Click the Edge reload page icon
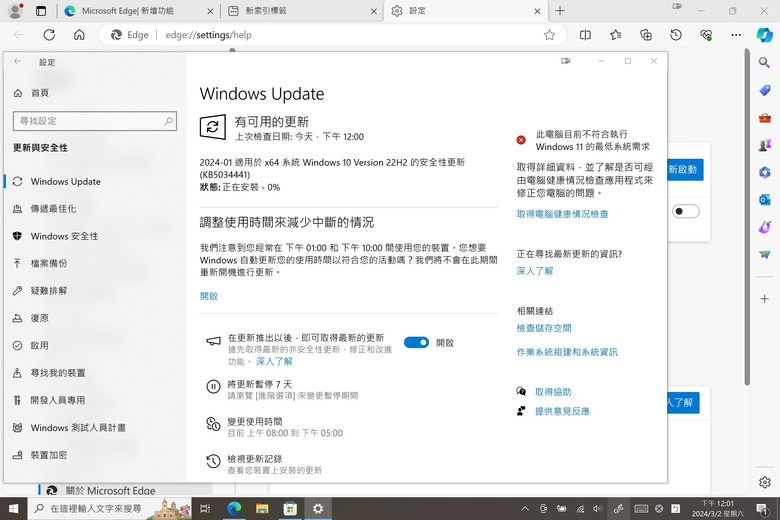Viewport: 780px width, 520px height. (x=49, y=35)
